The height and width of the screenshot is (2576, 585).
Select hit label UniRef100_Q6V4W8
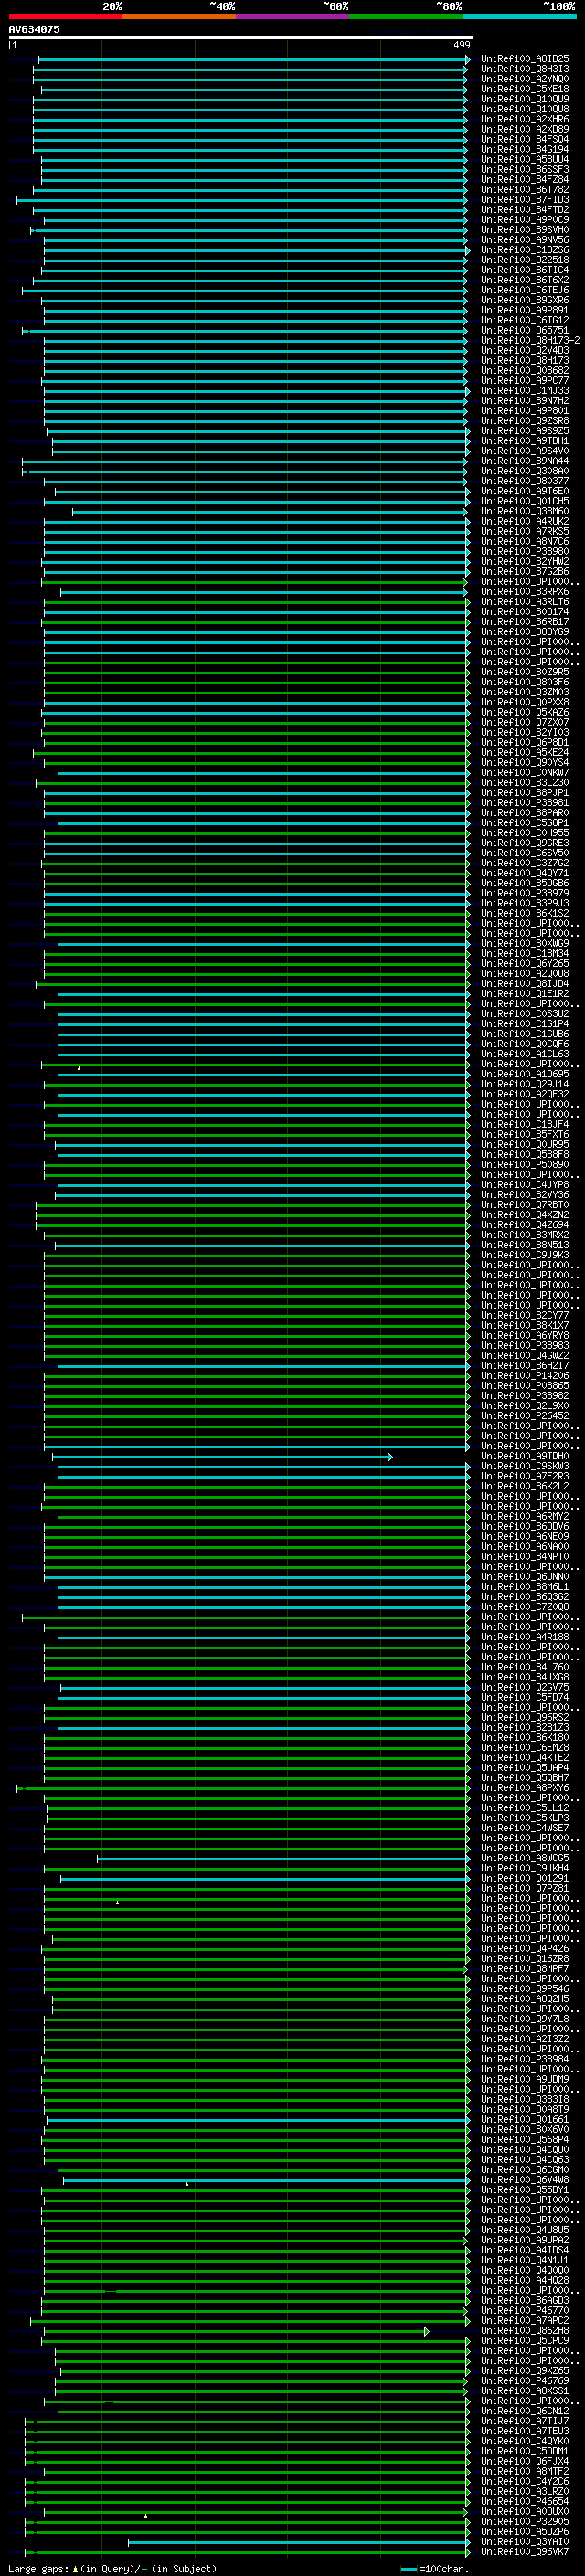coord(525,2180)
